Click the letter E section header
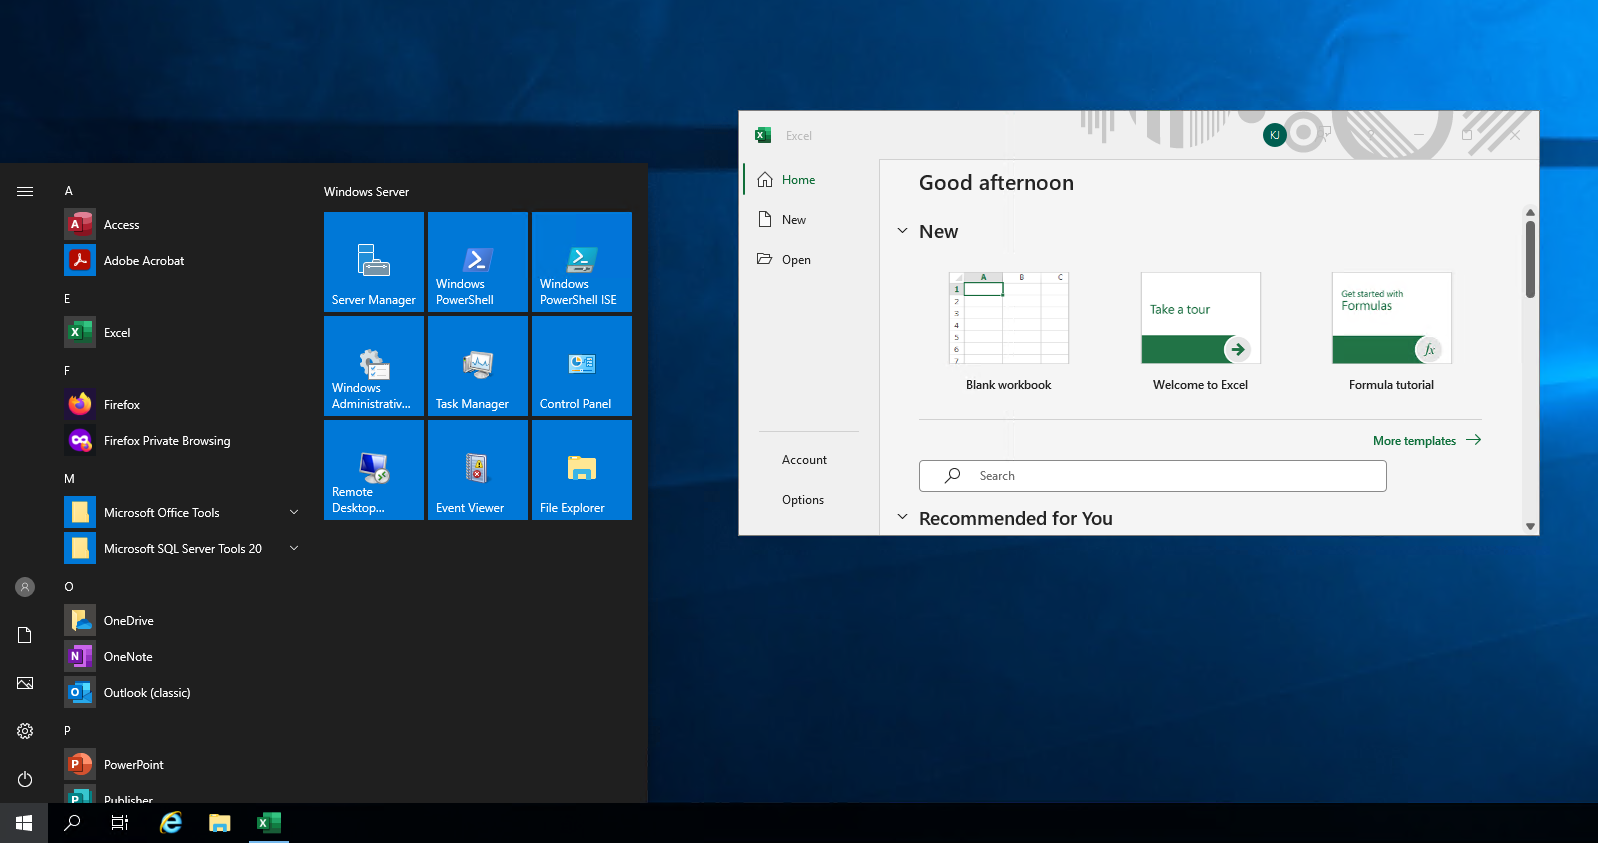The image size is (1598, 843). point(67,299)
